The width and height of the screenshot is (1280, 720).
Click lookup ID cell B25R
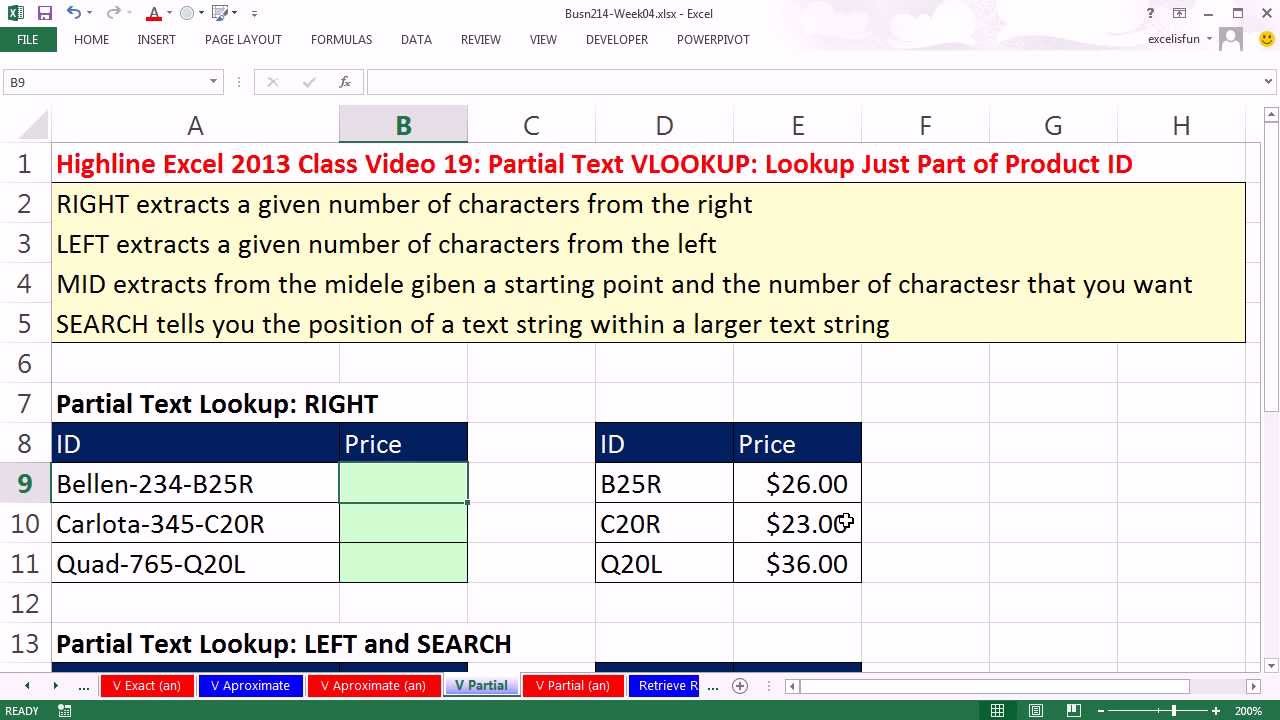click(x=664, y=484)
